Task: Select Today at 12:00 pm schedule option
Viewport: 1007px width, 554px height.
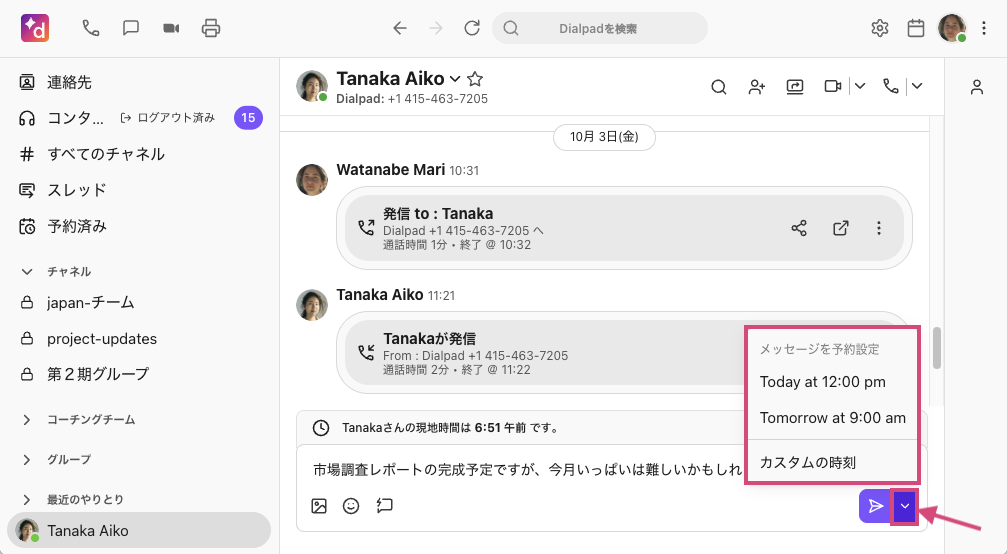Action: tap(822, 382)
